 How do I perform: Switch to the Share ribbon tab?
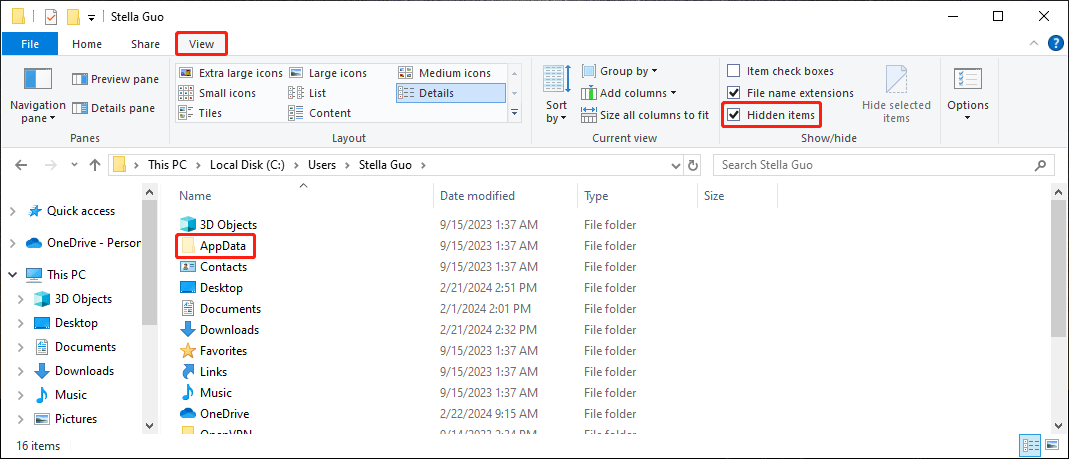(145, 44)
